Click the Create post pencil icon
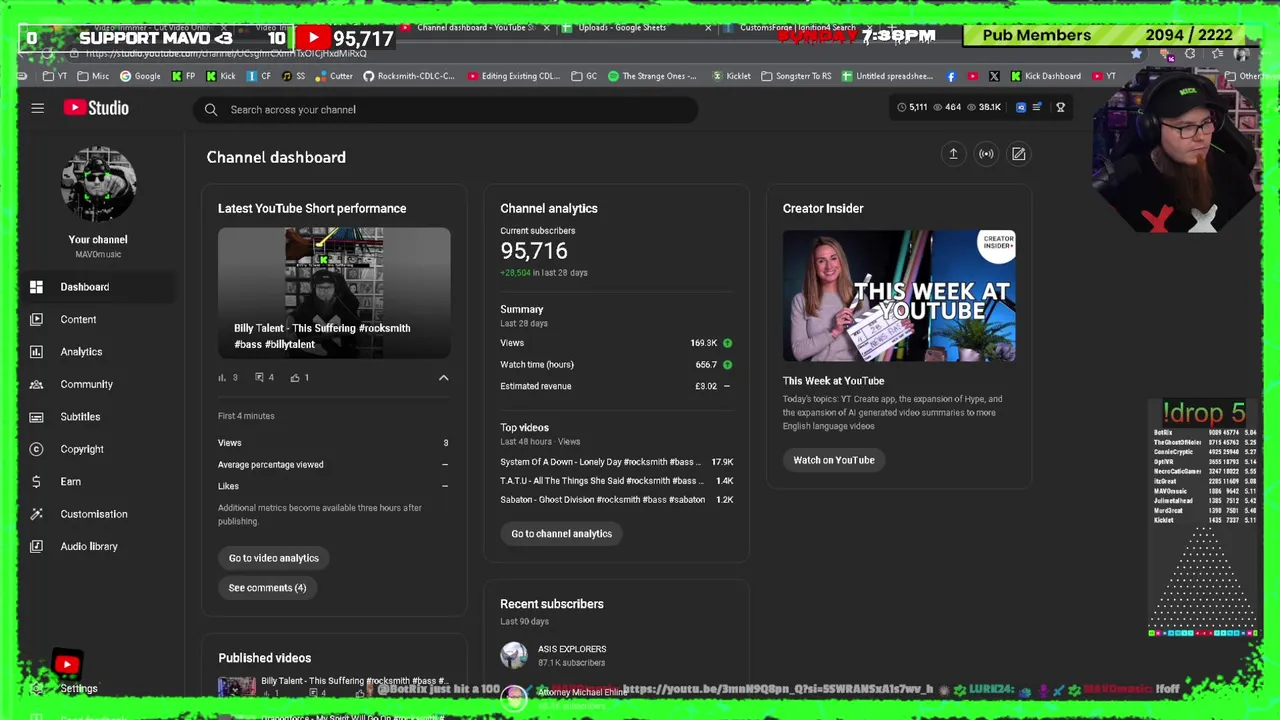The width and height of the screenshot is (1280, 720). pyautogui.click(x=1018, y=154)
